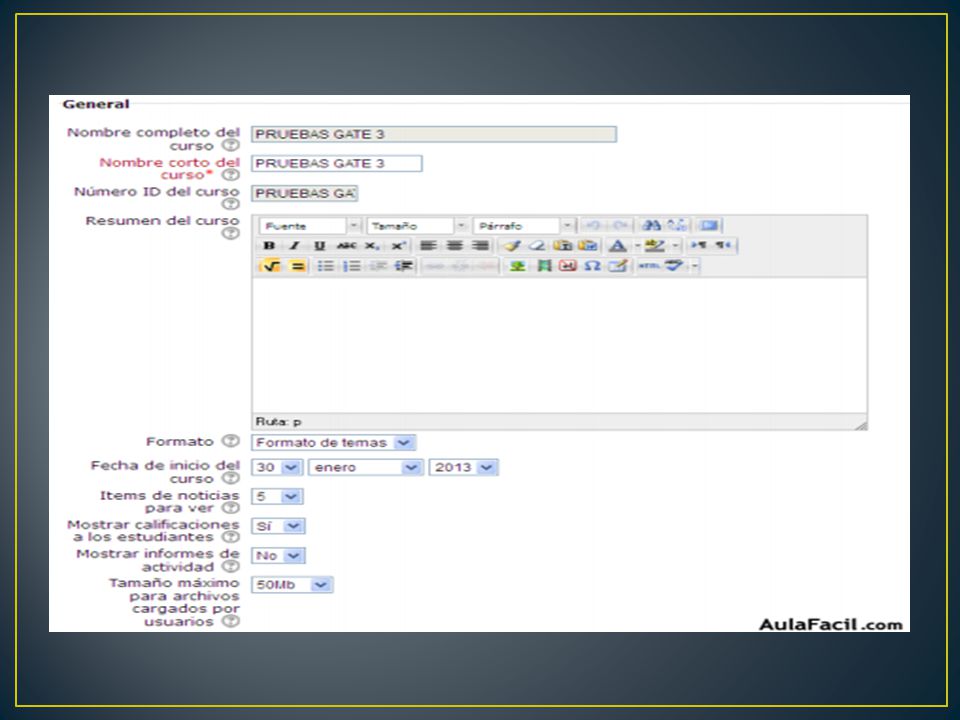Toggle underline formatting in the editor
The width and height of the screenshot is (960, 720).
tap(319, 246)
